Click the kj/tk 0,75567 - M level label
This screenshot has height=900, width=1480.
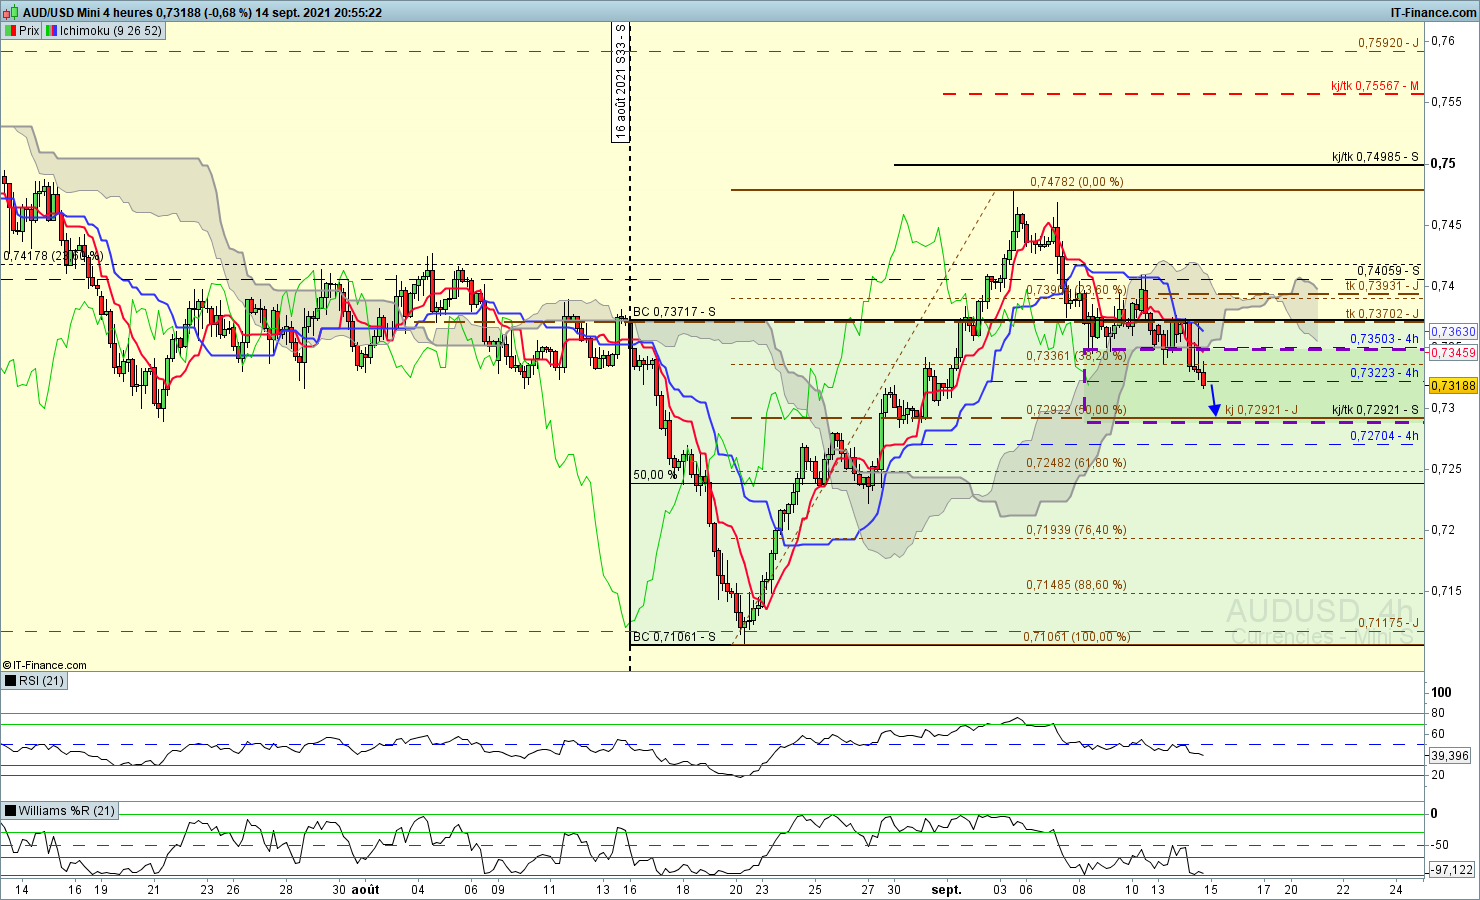pyautogui.click(x=1375, y=86)
